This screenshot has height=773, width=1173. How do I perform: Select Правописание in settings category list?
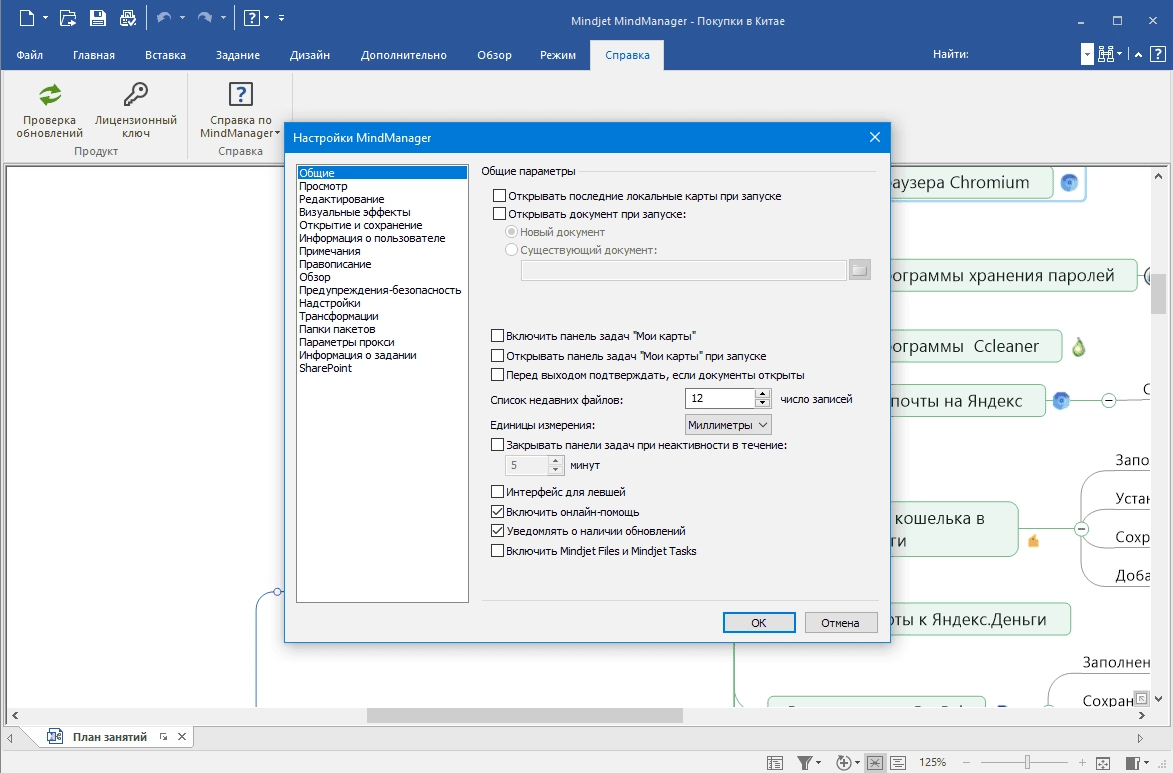coord(335,264)
